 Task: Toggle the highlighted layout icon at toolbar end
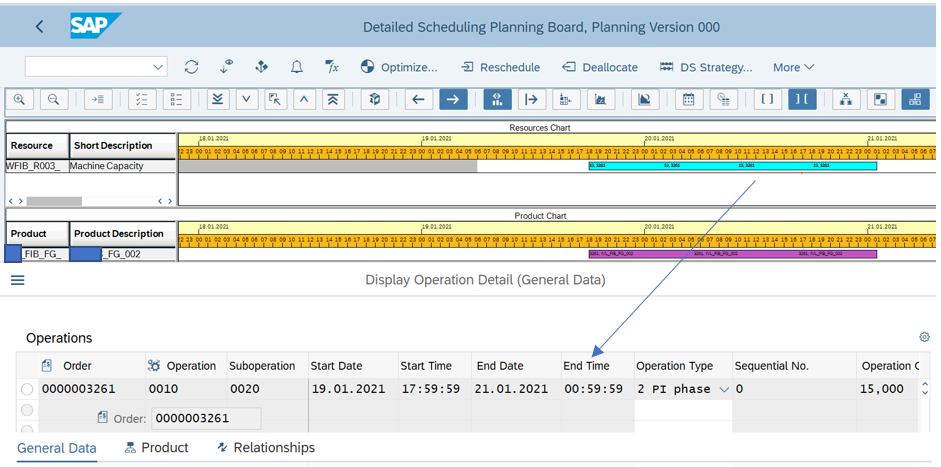915,100
